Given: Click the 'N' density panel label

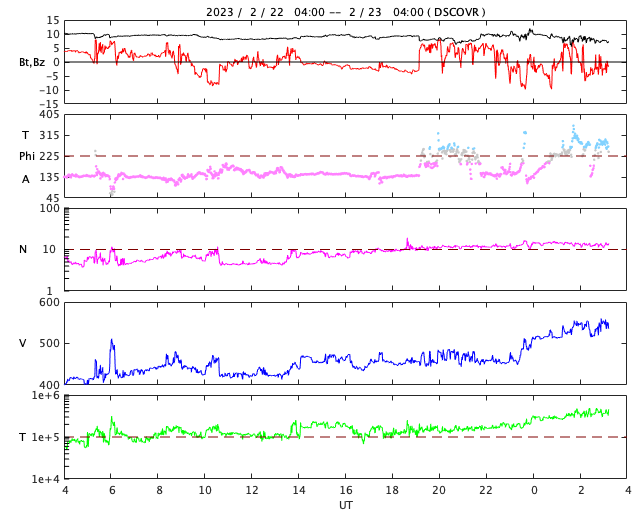Looking at the screenshot, I should click(x=23, y=249).
